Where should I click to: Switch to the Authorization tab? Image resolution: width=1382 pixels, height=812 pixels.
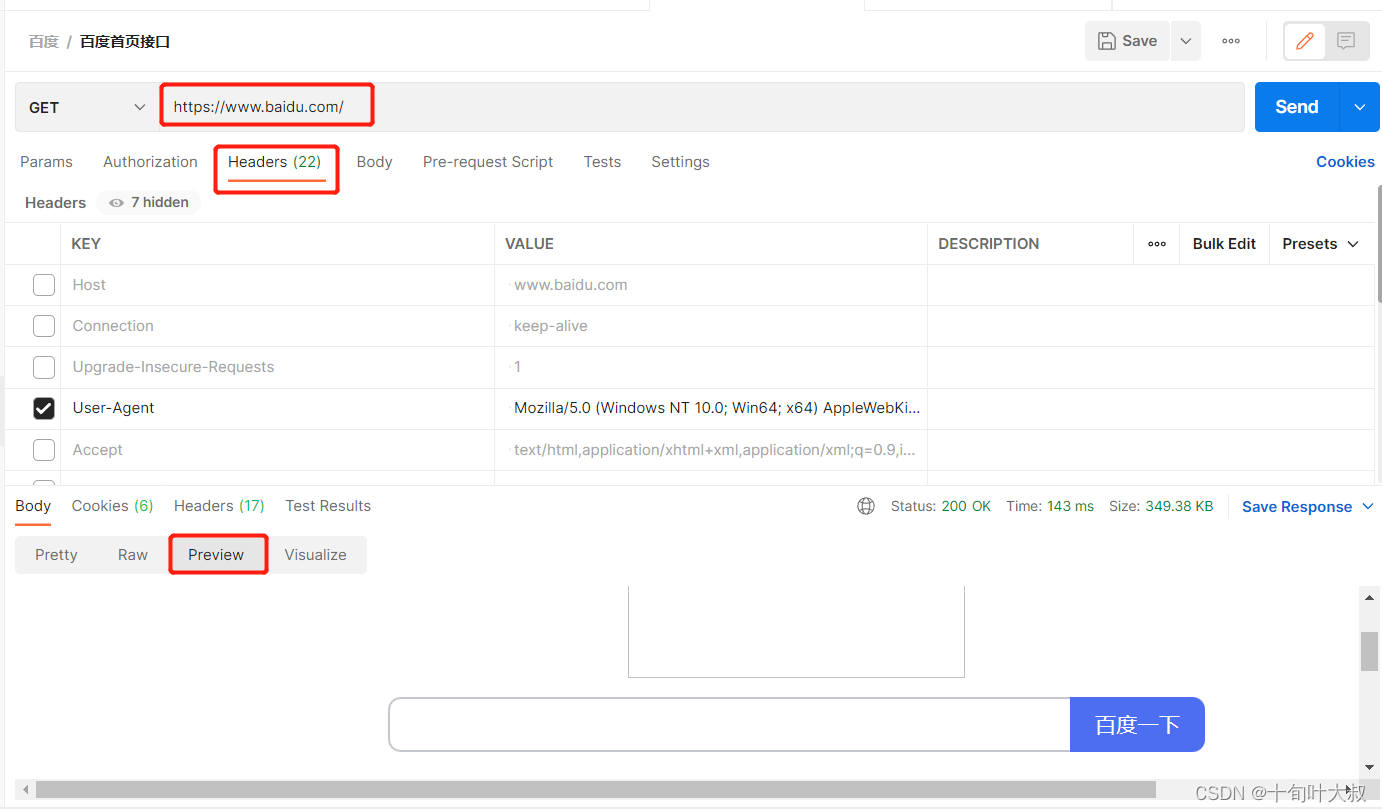150,162
